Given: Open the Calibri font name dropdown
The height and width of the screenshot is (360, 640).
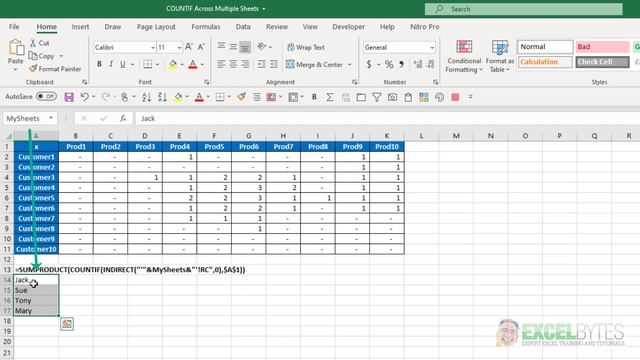Looking at the screenshot, I should [153, 48].
